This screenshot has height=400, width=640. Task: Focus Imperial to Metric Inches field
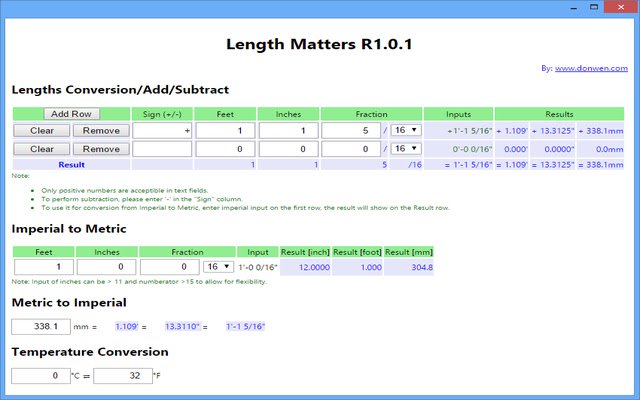[107, 267]
